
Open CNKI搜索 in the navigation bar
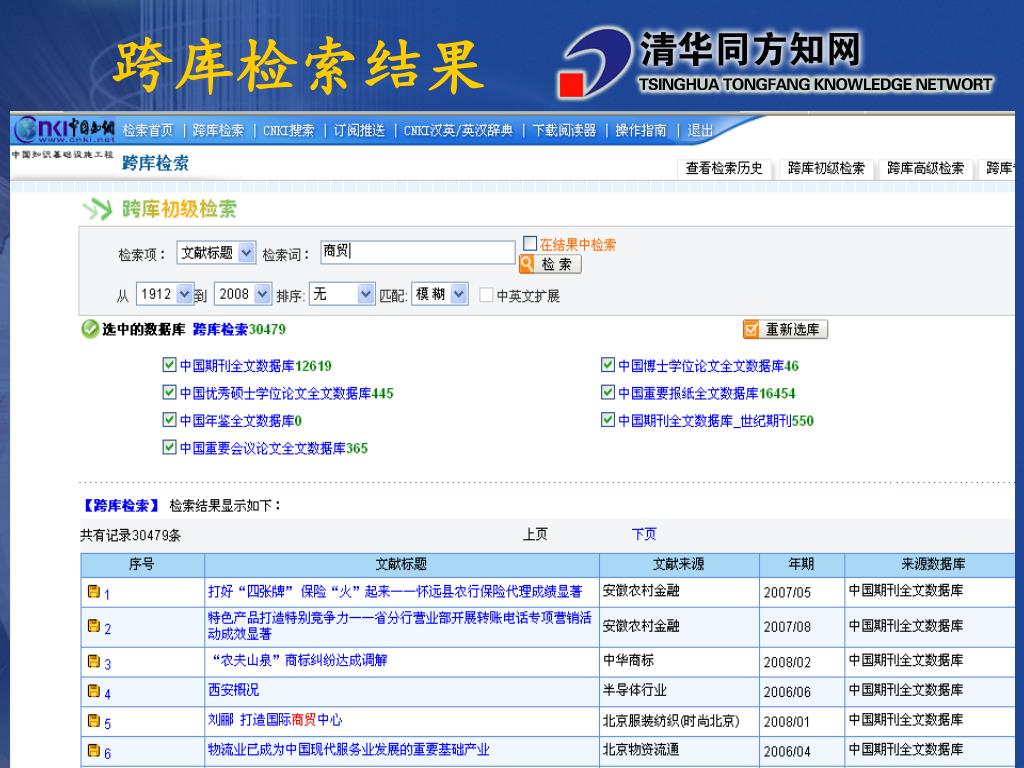click(x=289, y=130)
